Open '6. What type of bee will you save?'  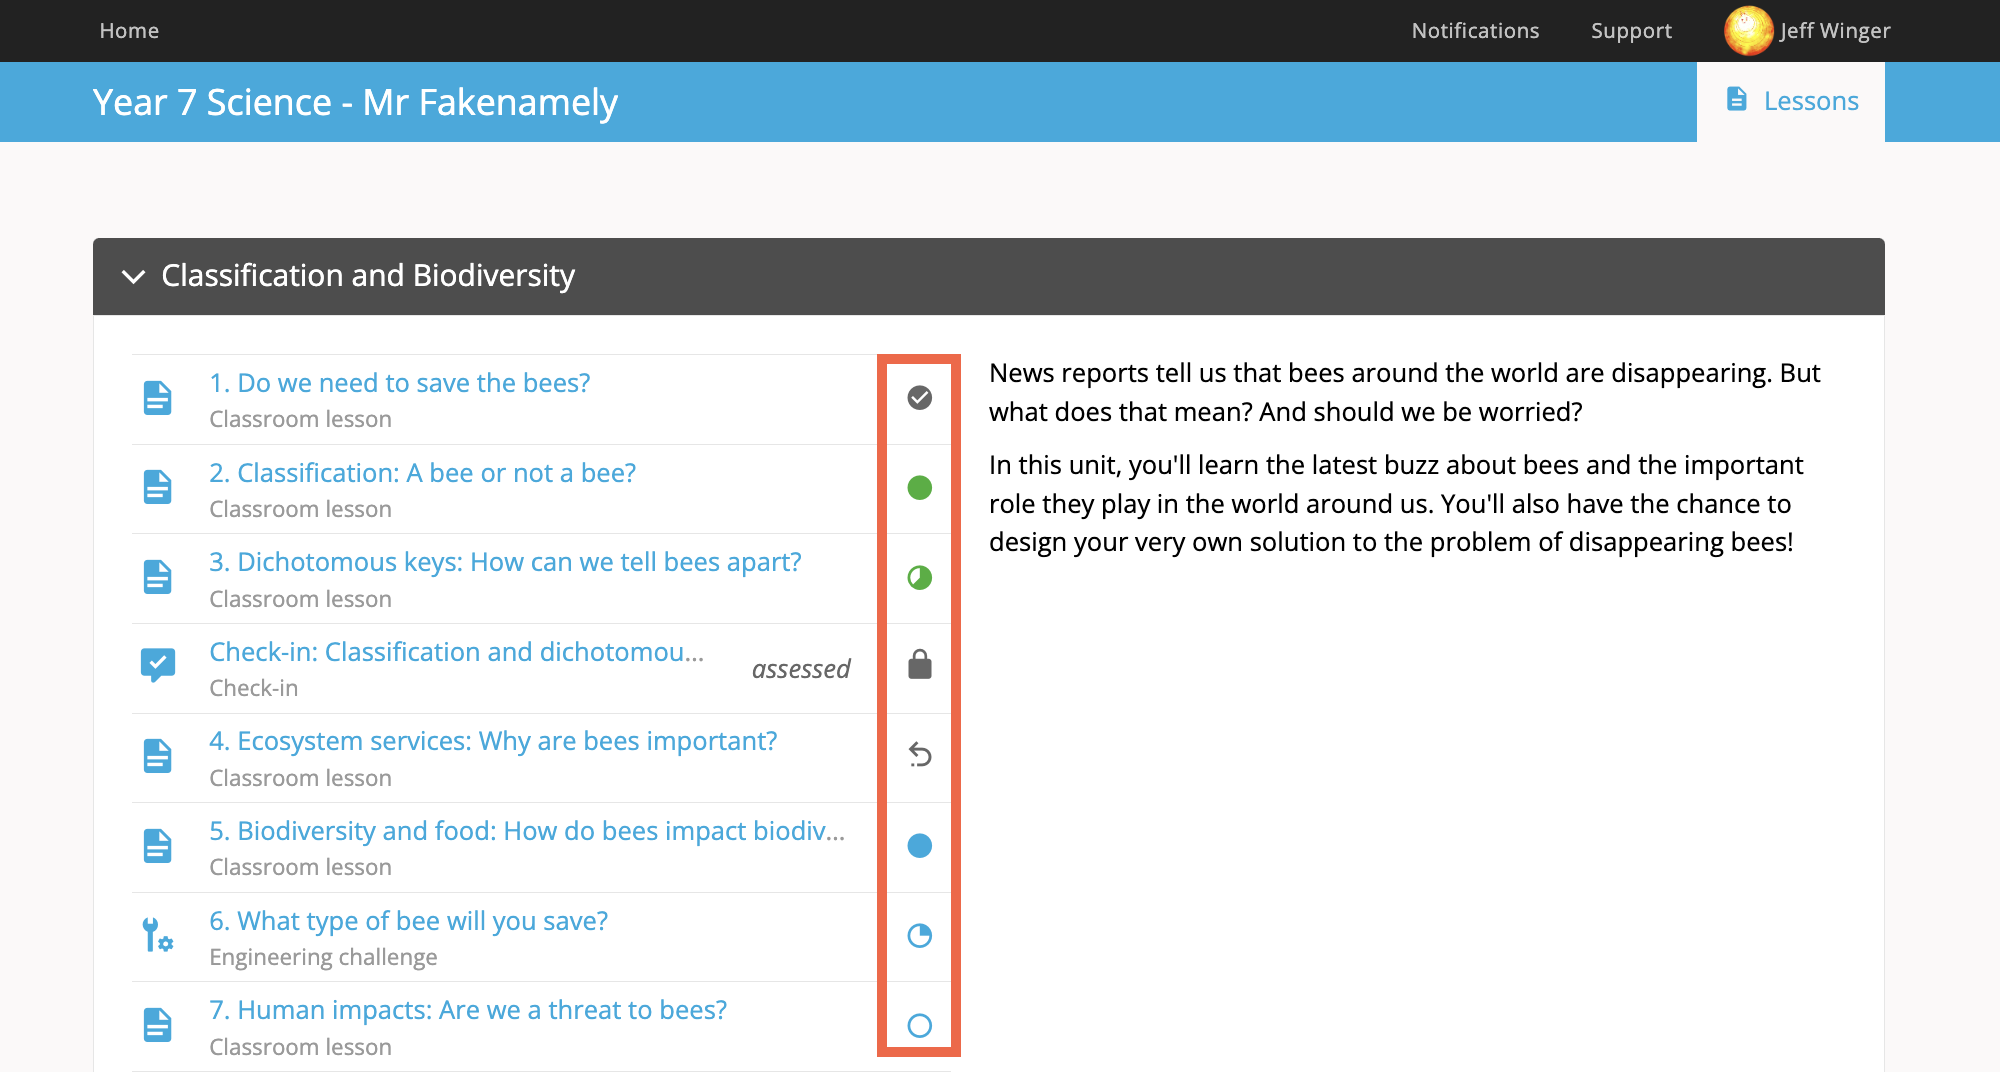point(408,921)
